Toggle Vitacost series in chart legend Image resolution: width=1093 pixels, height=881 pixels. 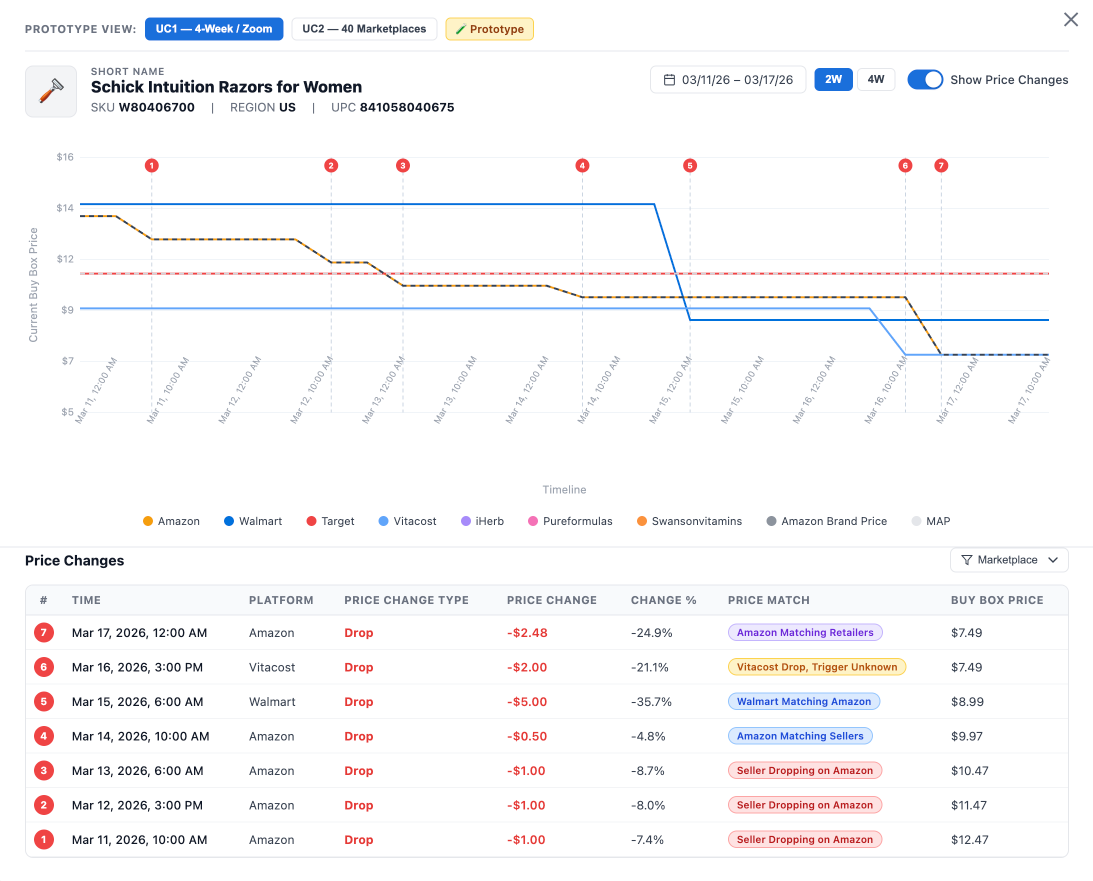coord(407,521)
